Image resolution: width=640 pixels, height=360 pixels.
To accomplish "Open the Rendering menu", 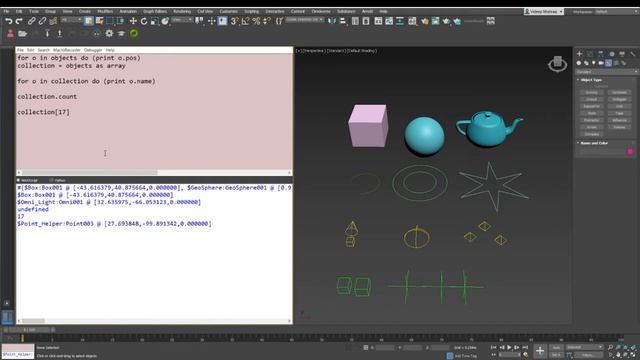I will point(182,11).
